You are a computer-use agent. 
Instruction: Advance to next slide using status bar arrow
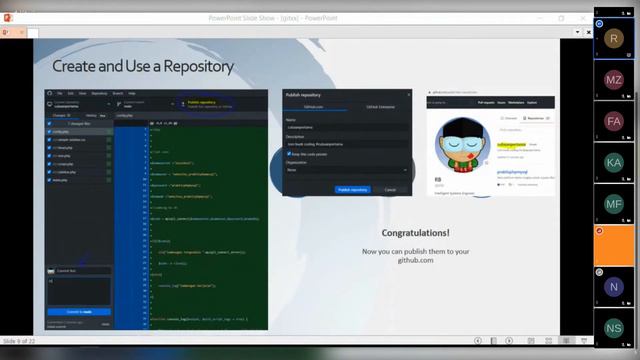point(509,340)
